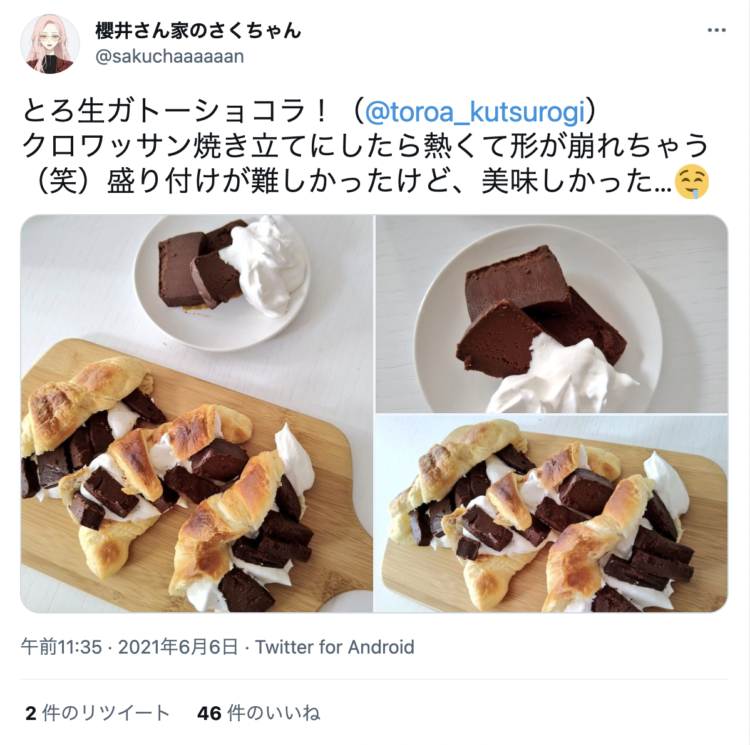Click the Twitter for Android source link
Viewport: 750px width, 745px height.
[334, 647]
